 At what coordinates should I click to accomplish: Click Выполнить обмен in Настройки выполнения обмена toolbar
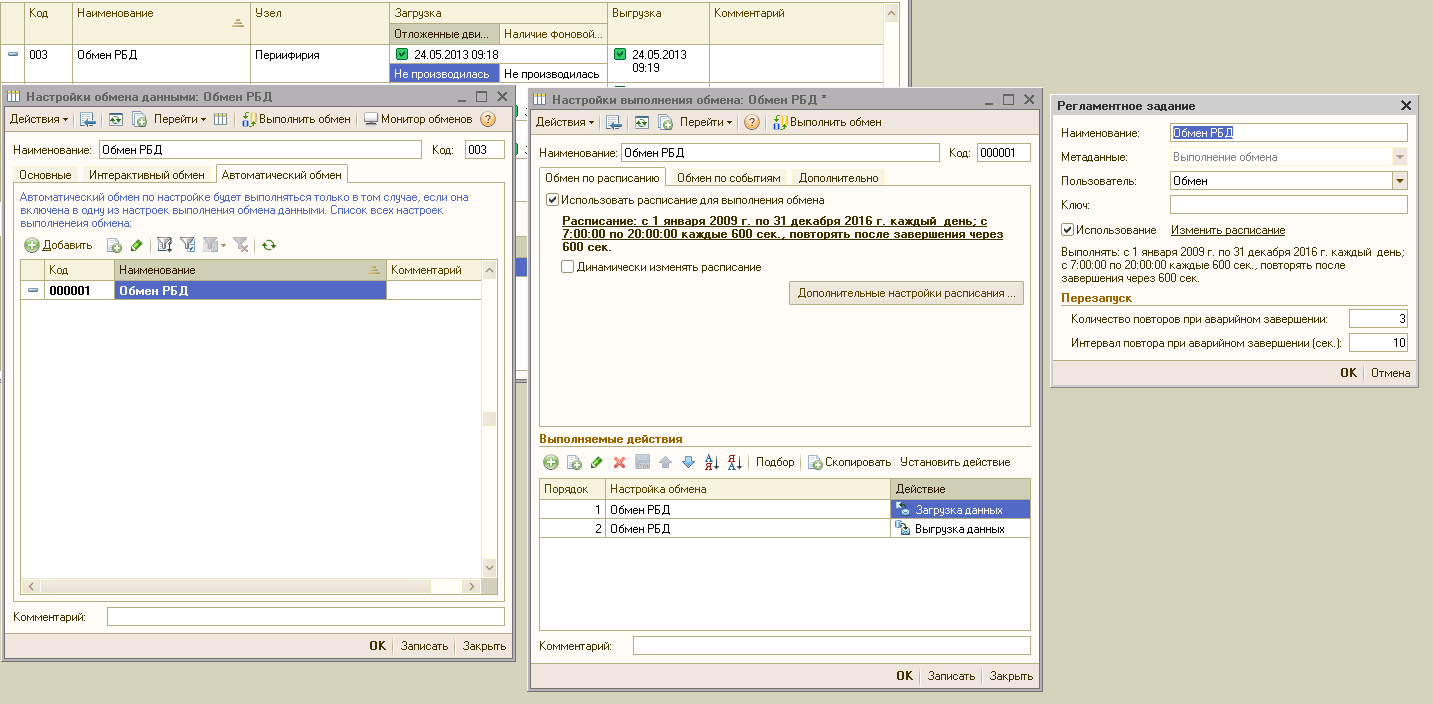click(828, 122)
